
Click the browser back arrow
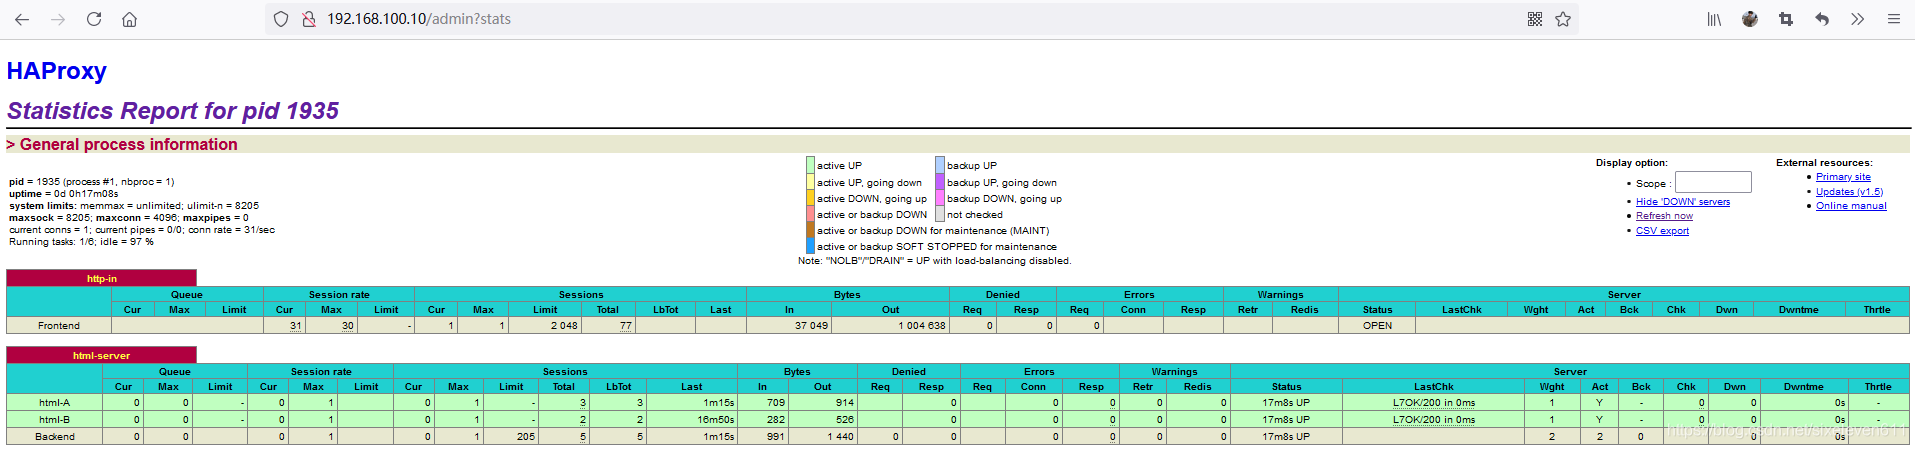pos(22,19)
